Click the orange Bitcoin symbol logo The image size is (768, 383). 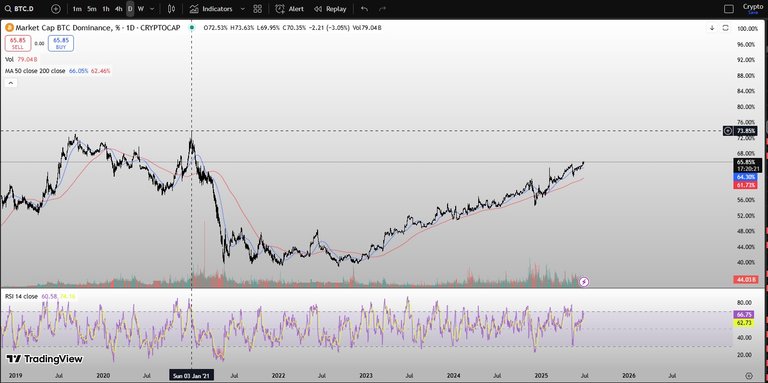(9, 28)
